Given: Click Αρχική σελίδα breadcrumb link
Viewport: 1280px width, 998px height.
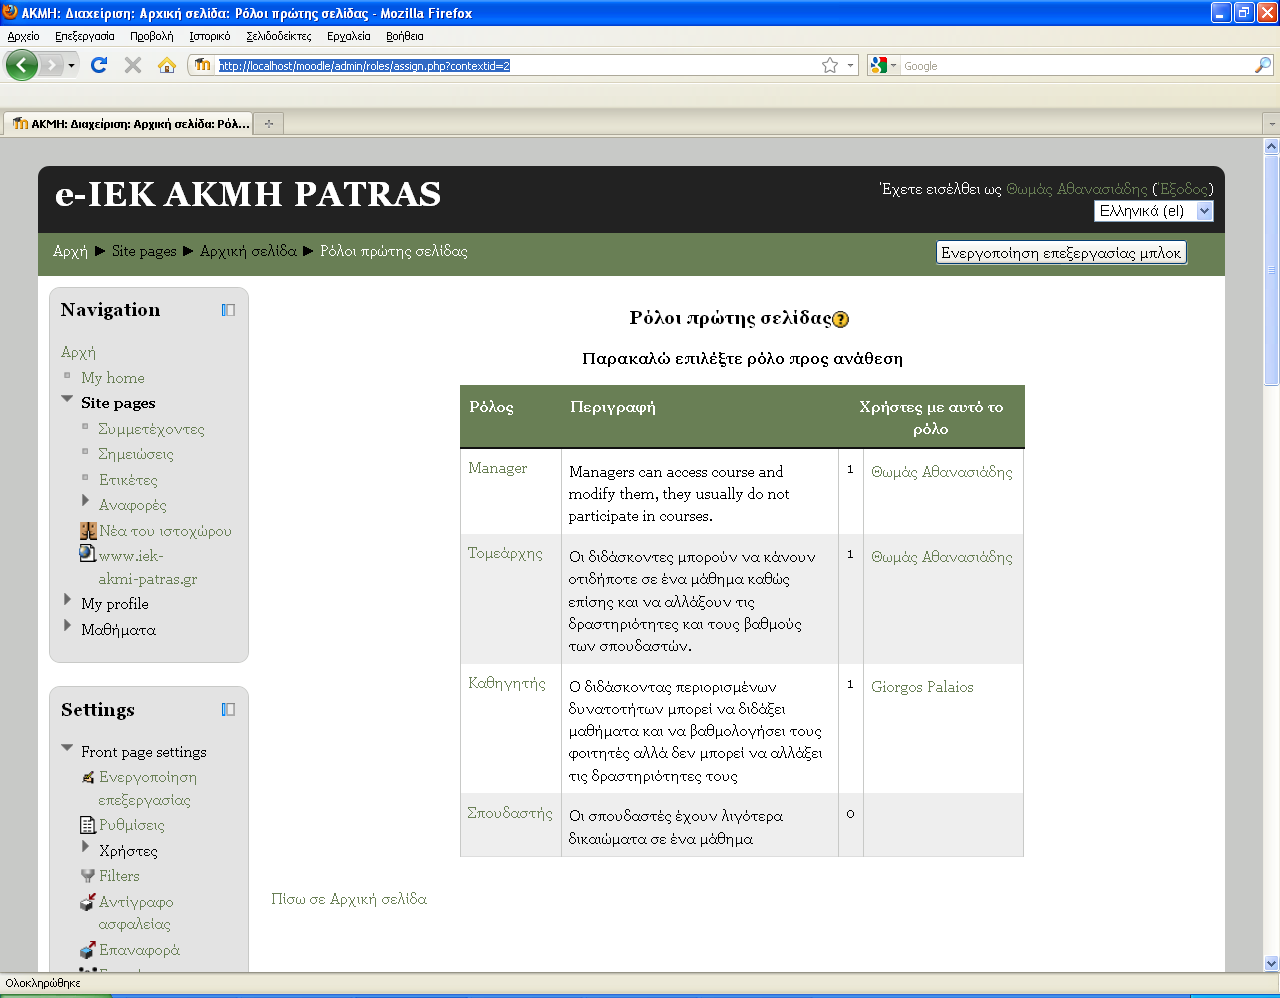Looking at the screenshot, I should pyautogui.click(x=248, y=251).
